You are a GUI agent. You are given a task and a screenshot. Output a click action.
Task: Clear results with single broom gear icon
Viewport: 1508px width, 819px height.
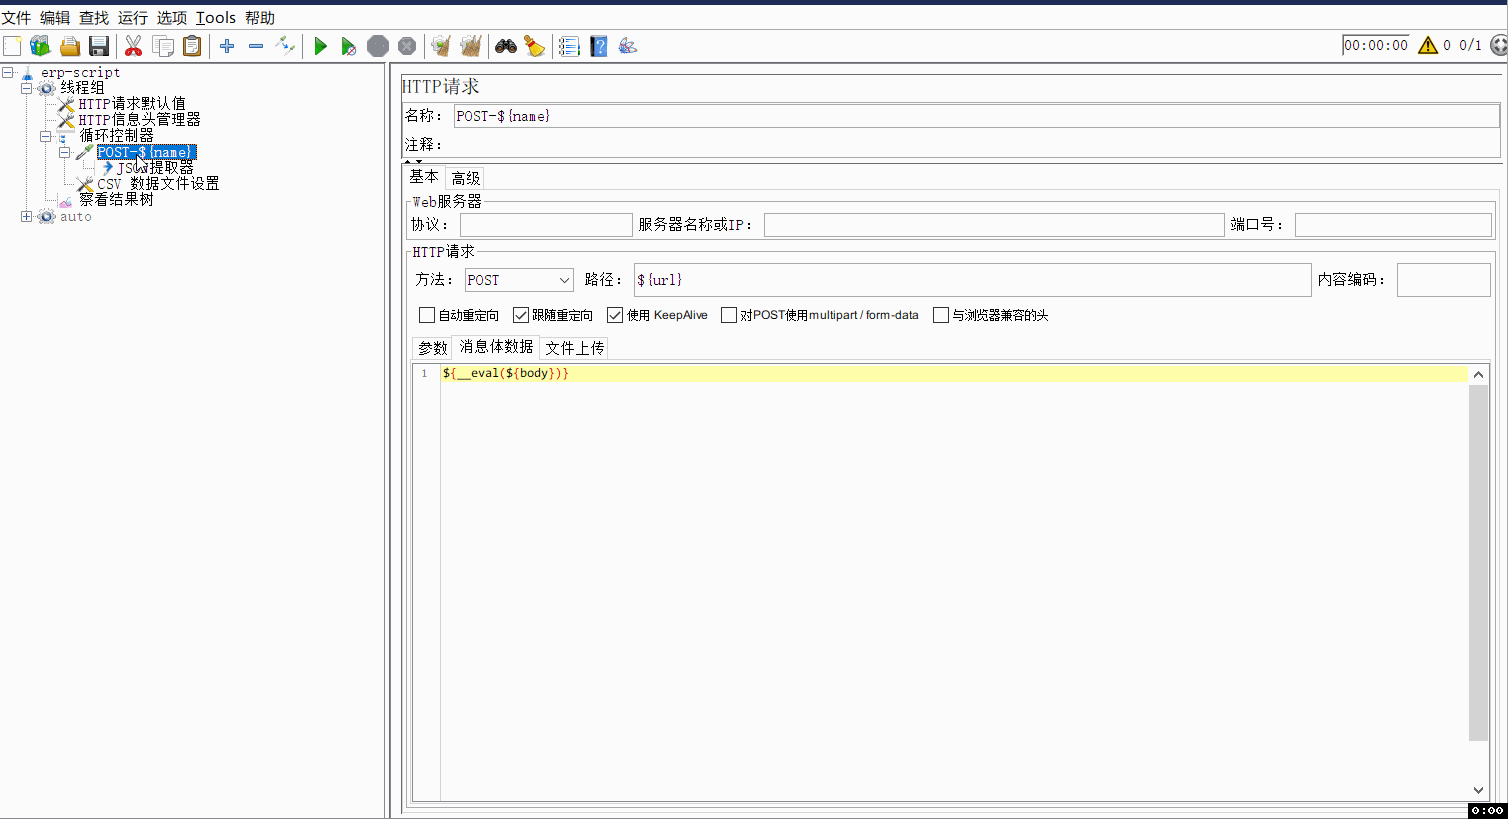point(441,46)
